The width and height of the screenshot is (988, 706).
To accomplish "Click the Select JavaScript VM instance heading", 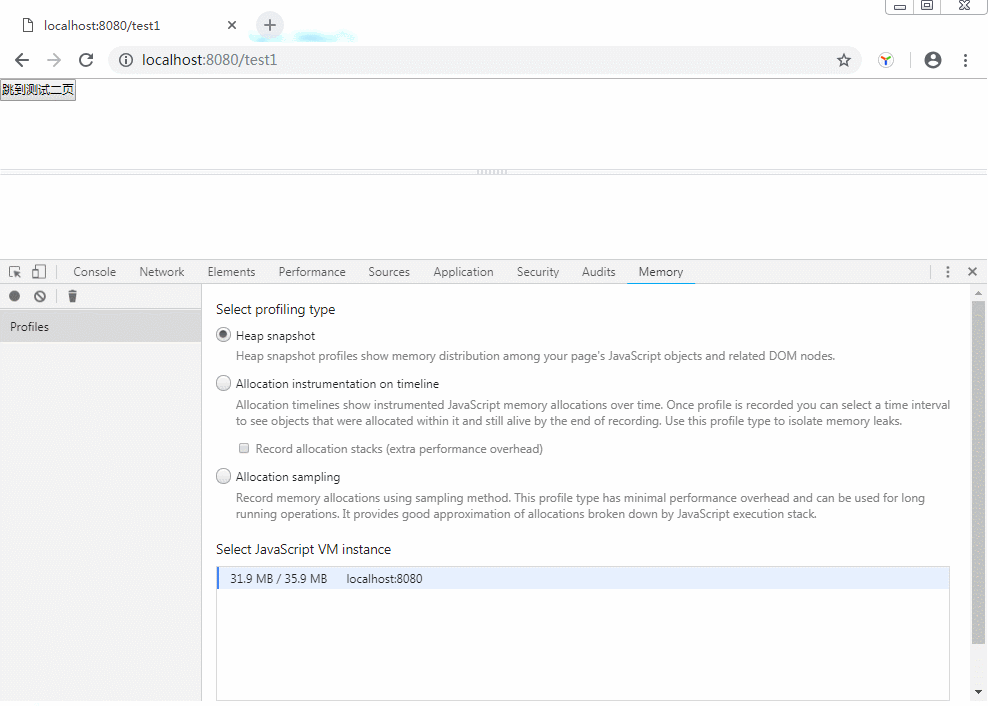I will pos(303,549).
